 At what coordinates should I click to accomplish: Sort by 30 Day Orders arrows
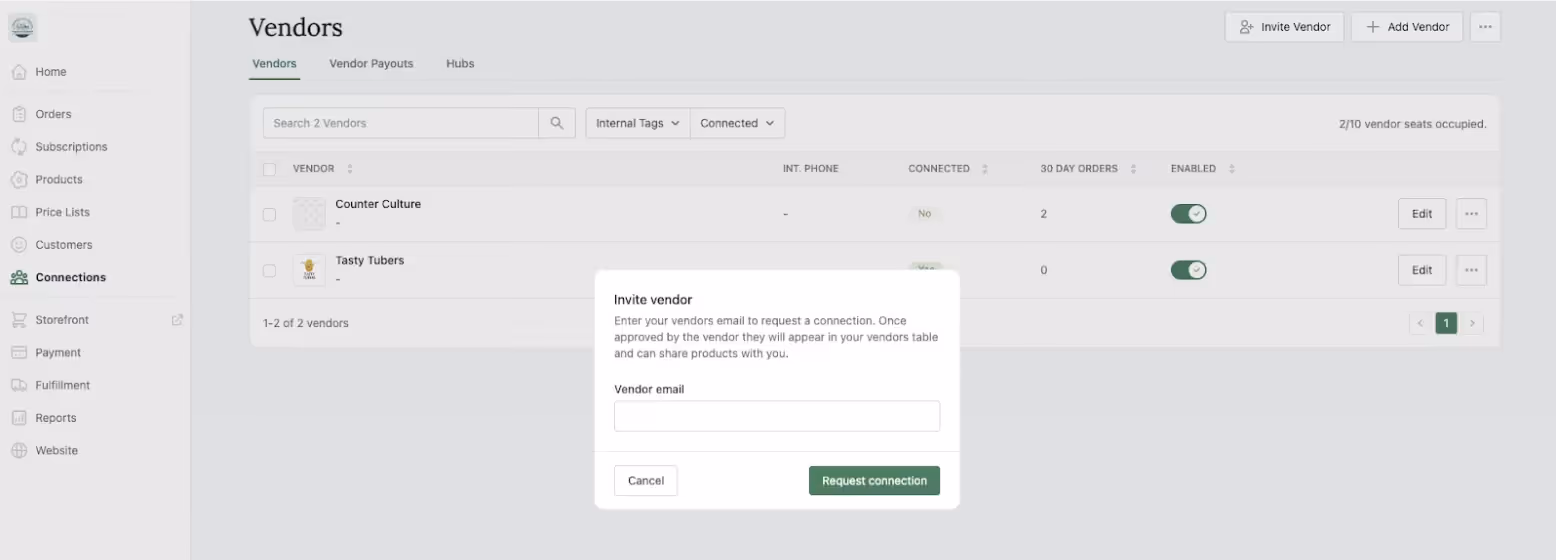(1133, 169)
